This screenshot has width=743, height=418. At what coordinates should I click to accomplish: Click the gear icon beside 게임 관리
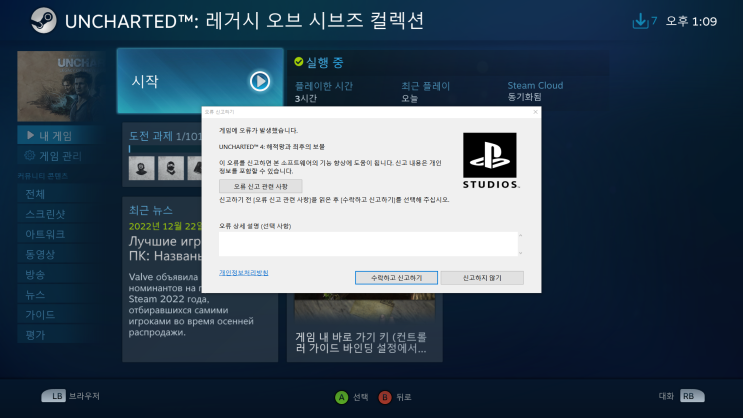pos(30,155)
